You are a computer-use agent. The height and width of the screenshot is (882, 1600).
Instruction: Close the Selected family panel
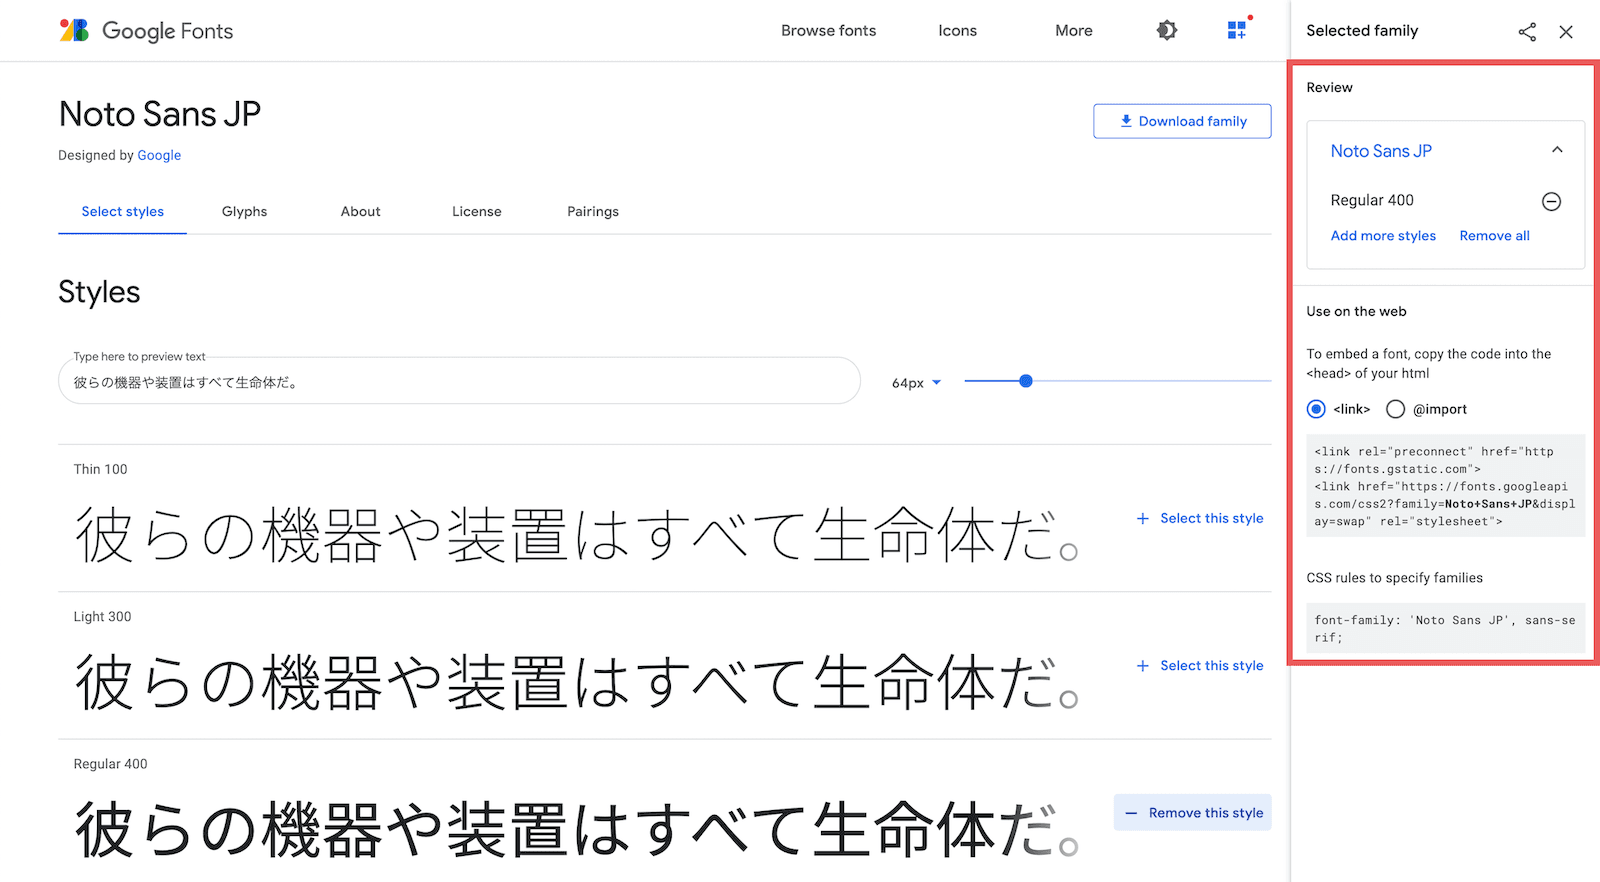coord(1566,32)
